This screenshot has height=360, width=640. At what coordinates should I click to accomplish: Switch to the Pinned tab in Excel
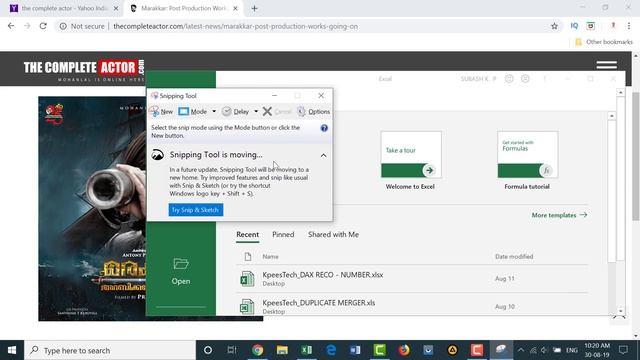283,235
